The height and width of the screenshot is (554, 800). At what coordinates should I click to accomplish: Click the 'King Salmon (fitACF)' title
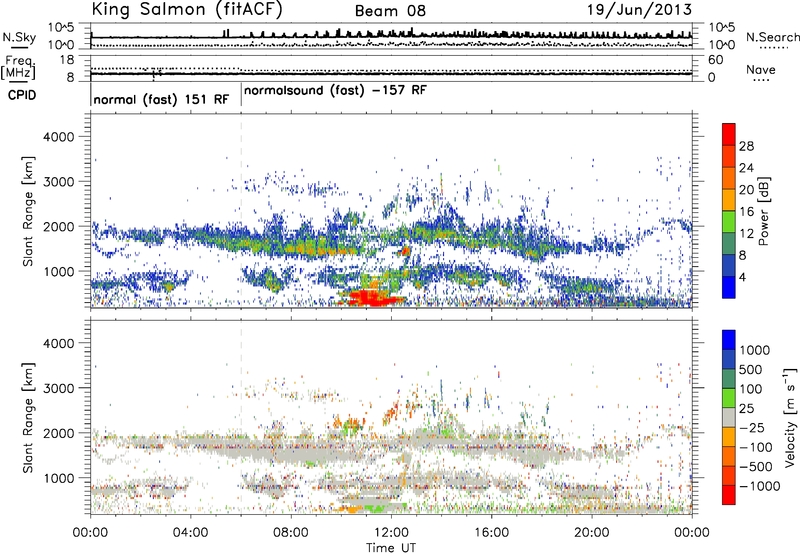tap(187, 9)
